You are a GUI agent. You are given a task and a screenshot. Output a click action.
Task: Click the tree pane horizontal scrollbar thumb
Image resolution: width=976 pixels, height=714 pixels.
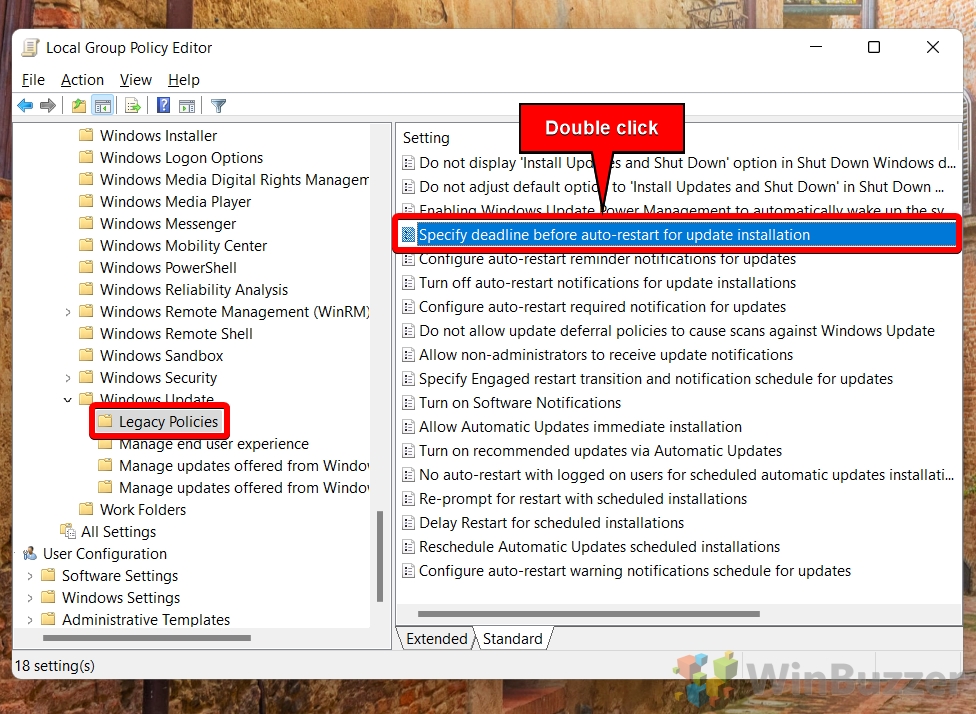pos(147,638)
